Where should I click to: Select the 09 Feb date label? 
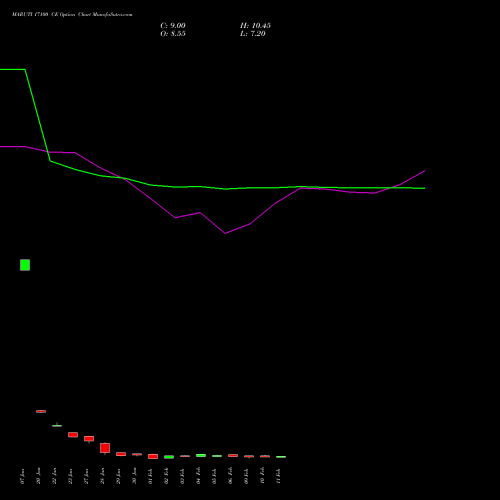point(246,476)
